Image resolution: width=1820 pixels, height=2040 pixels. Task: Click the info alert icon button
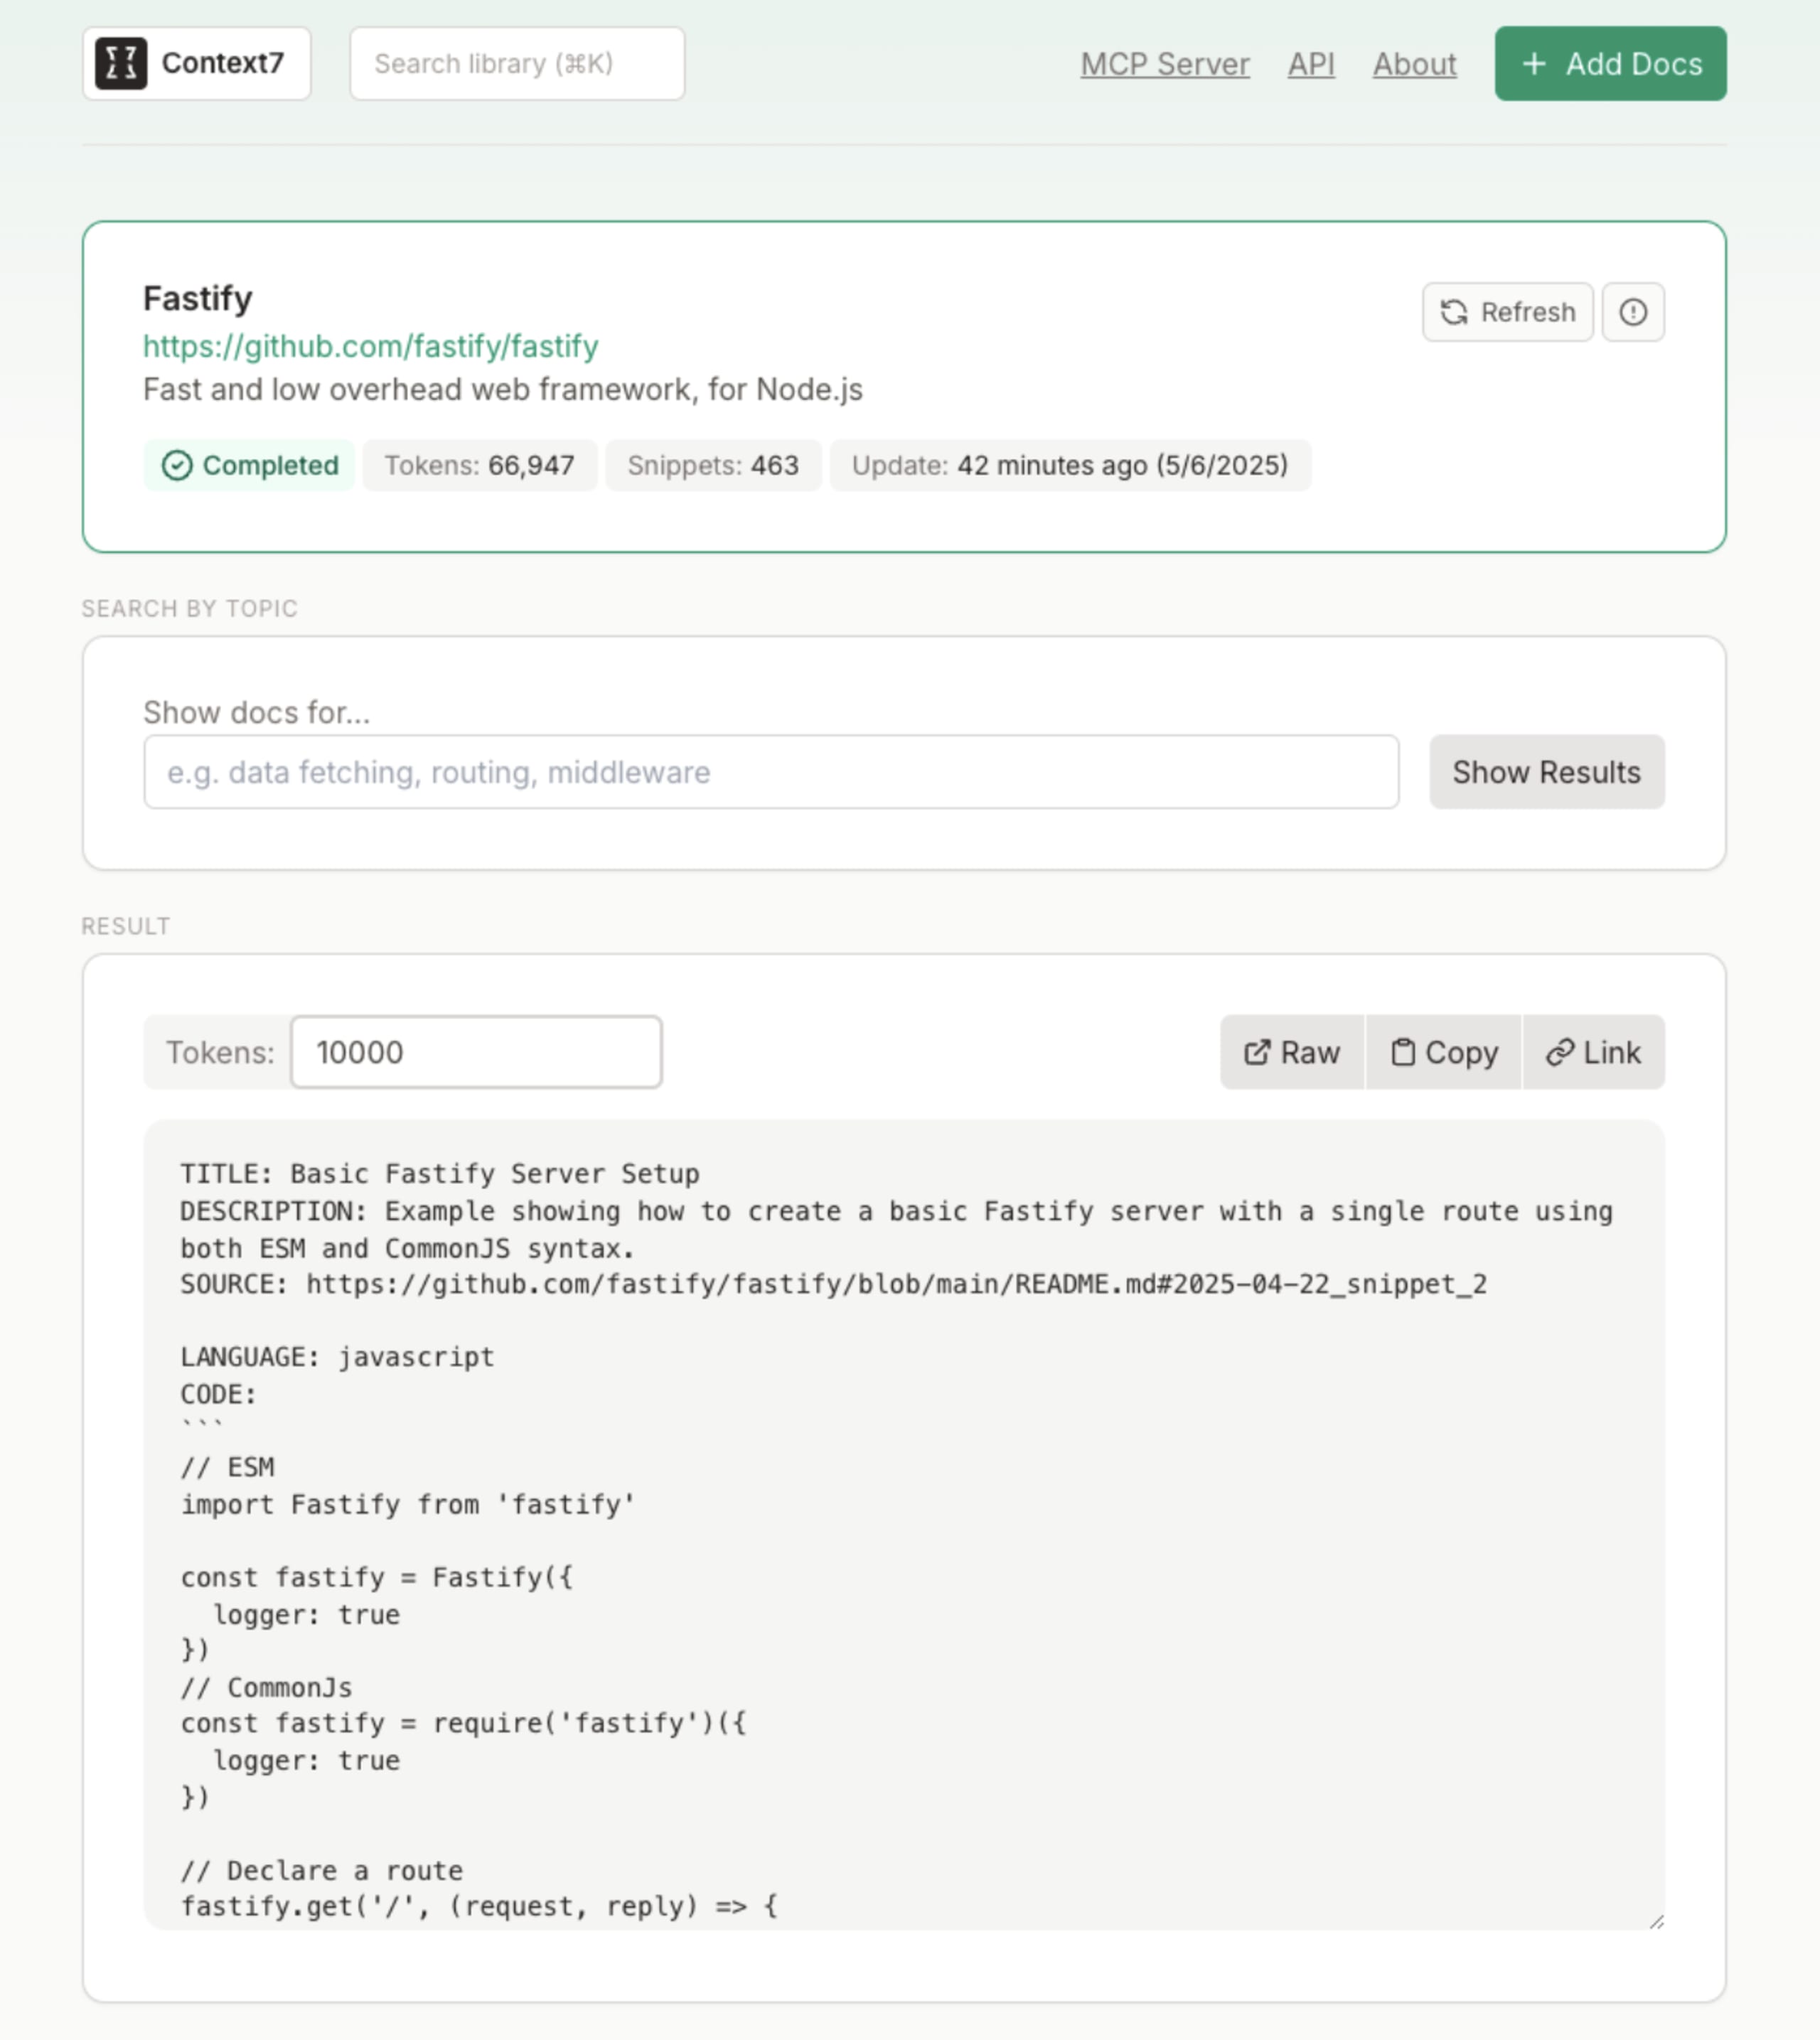tap(1633, 312)
